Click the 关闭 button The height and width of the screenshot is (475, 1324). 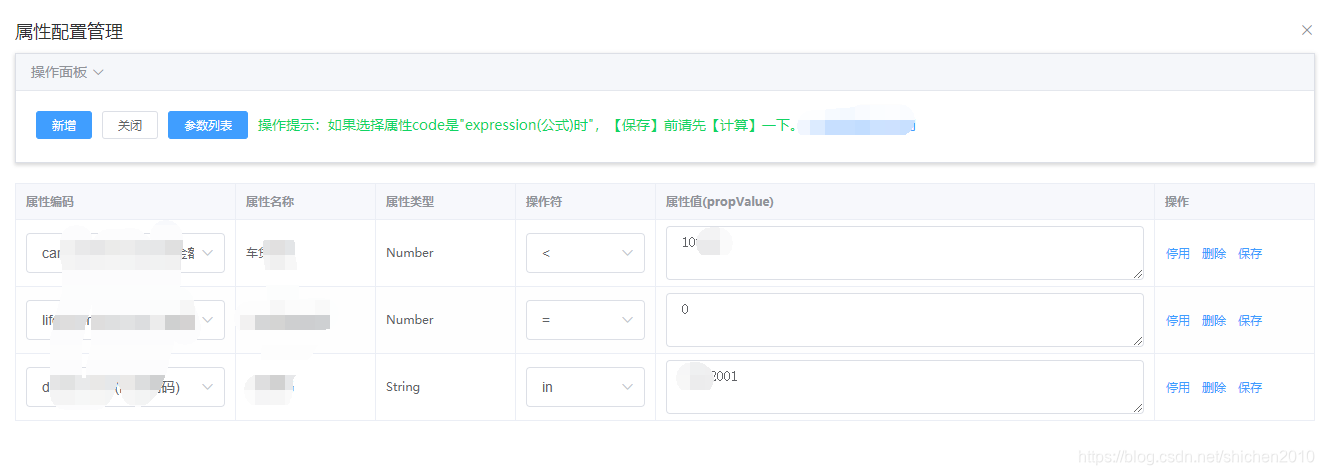click(130, 125)
